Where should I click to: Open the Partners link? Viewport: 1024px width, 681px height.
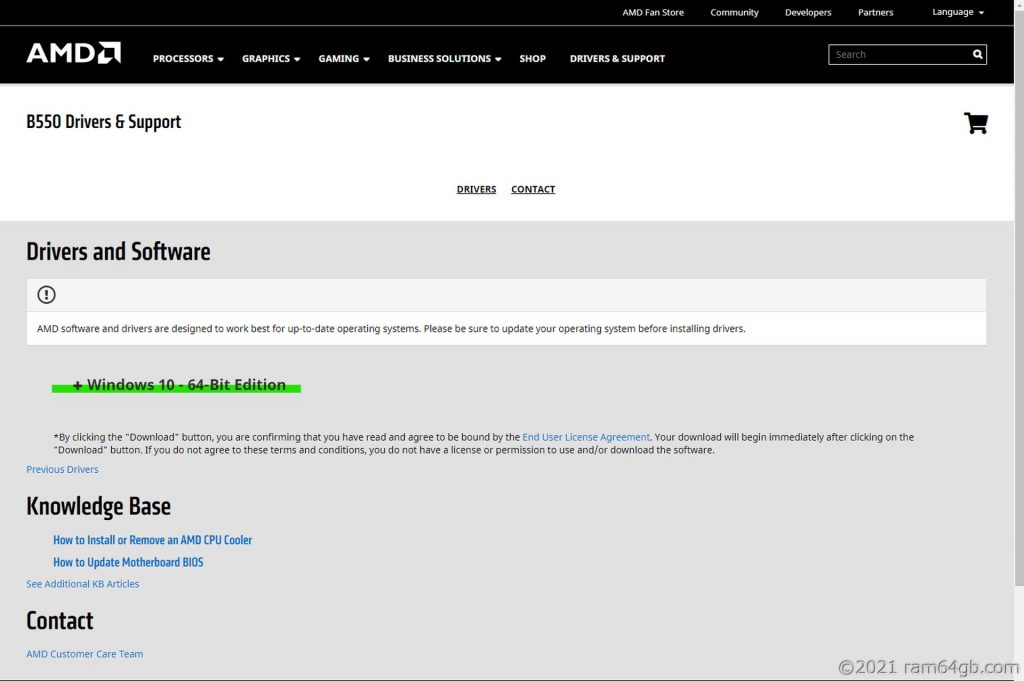[x=875, y=12]
